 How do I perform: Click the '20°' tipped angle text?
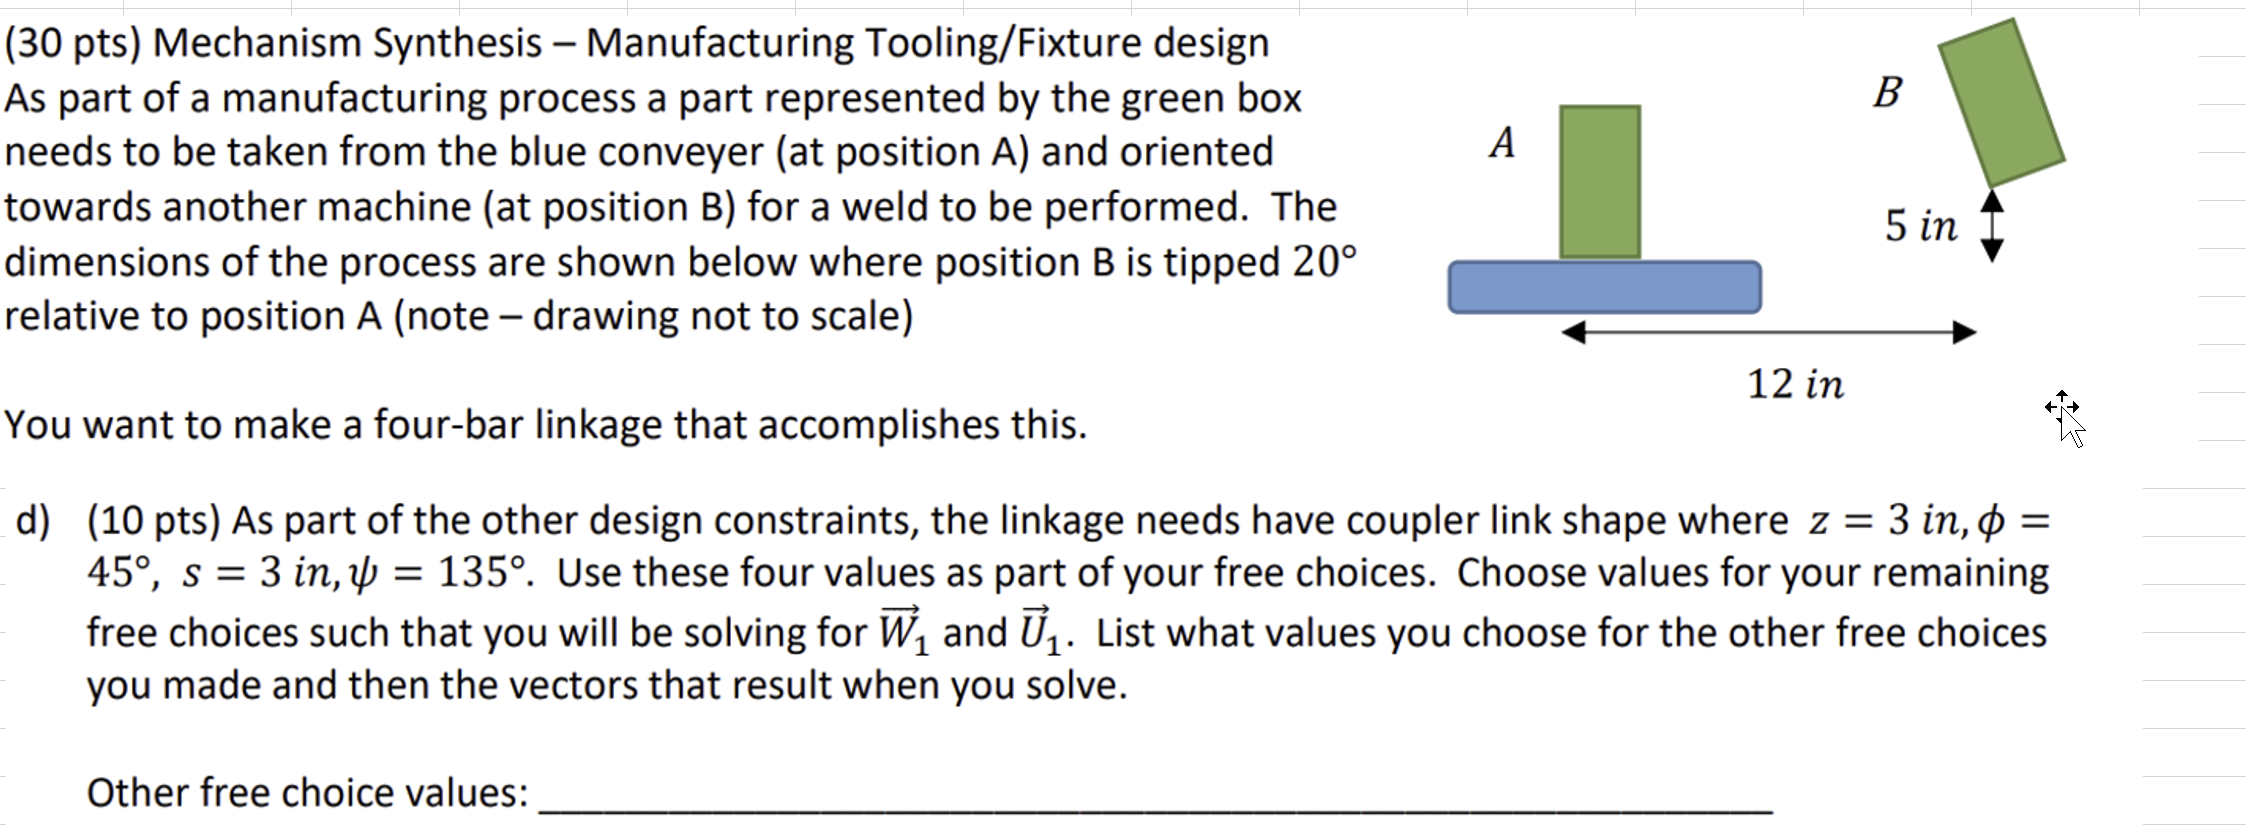[x=1325, y=262]
